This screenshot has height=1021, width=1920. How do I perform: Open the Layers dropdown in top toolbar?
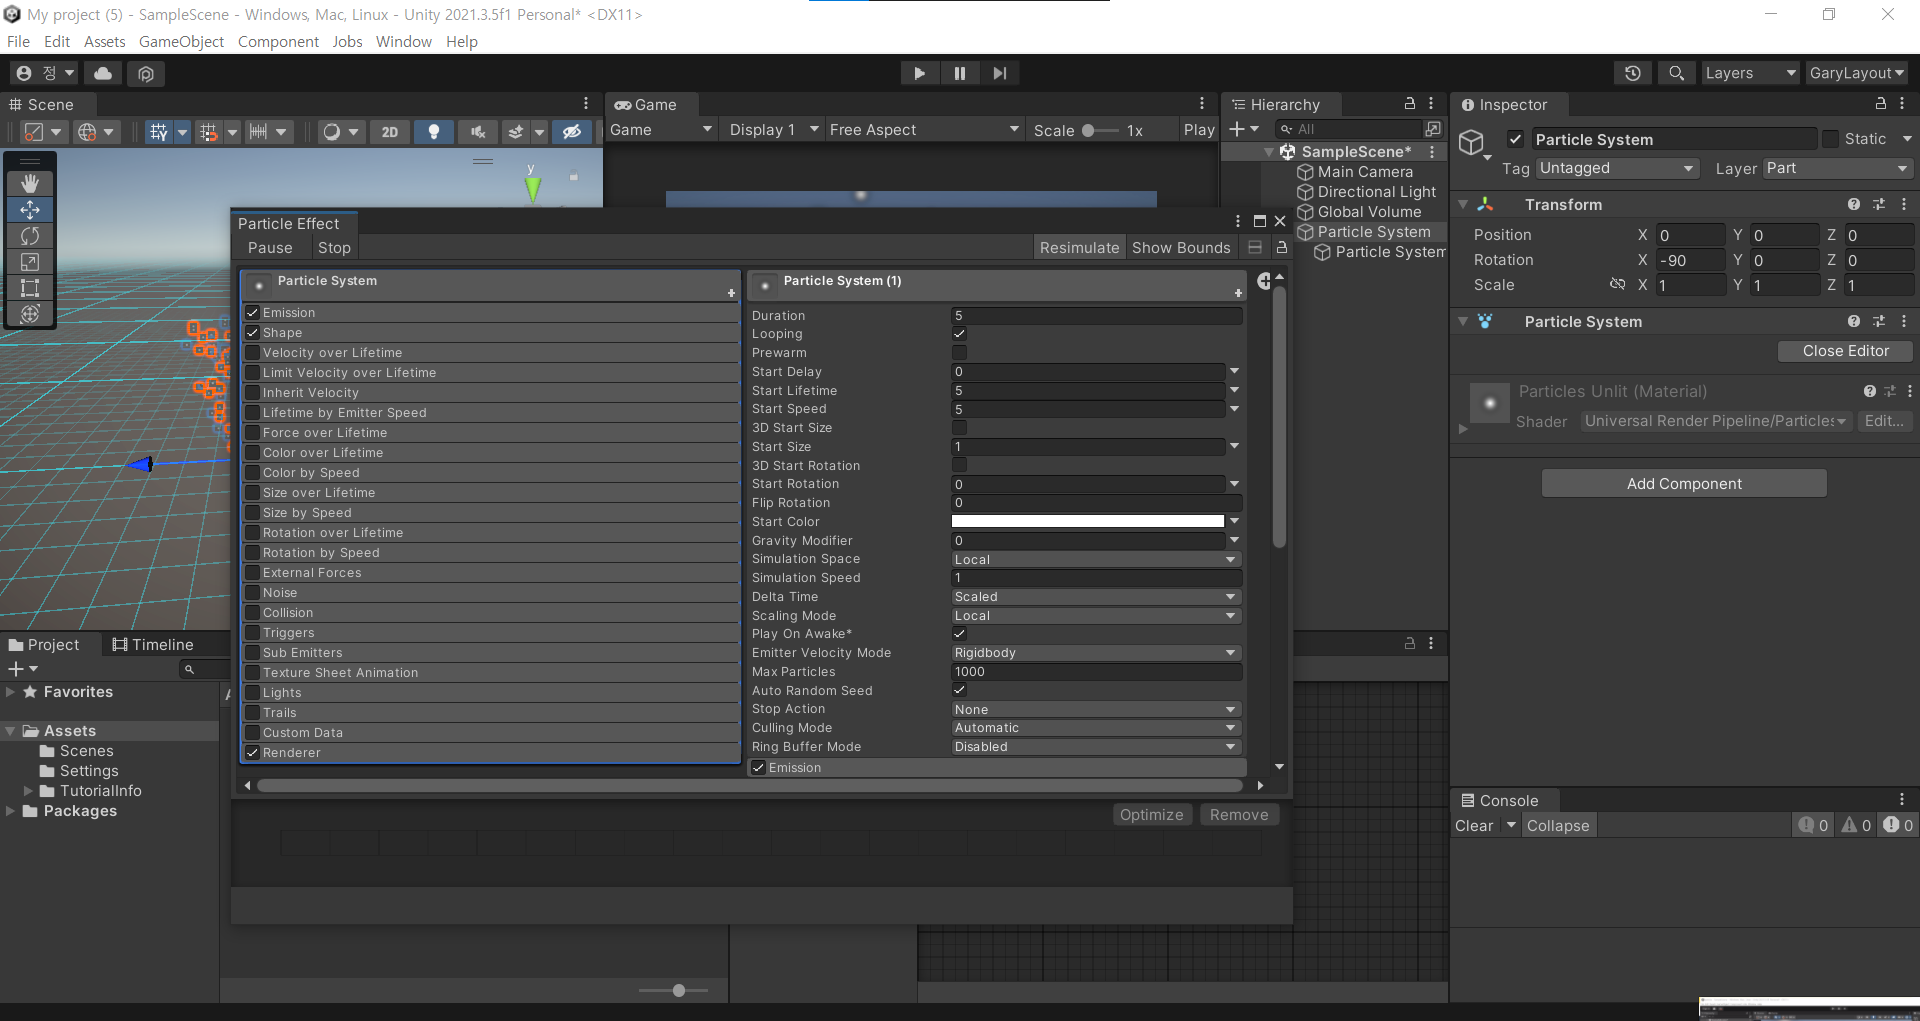(x=1750, y=73)
